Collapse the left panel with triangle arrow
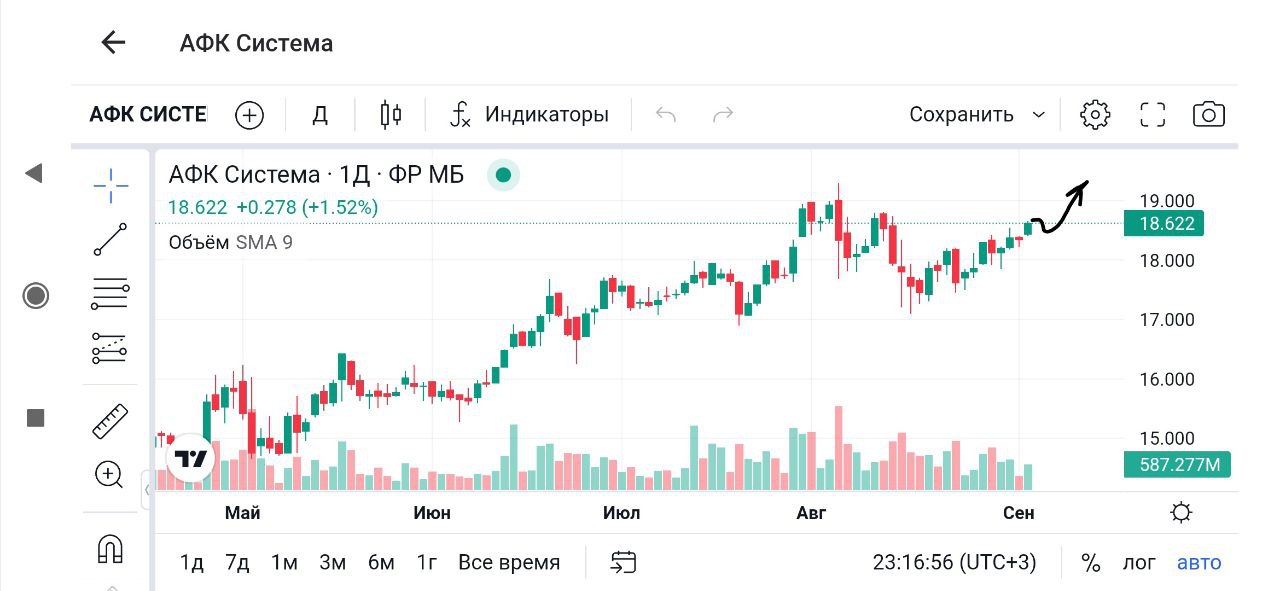The height and width of the screenshot is (591, 1280). point(34,173)
